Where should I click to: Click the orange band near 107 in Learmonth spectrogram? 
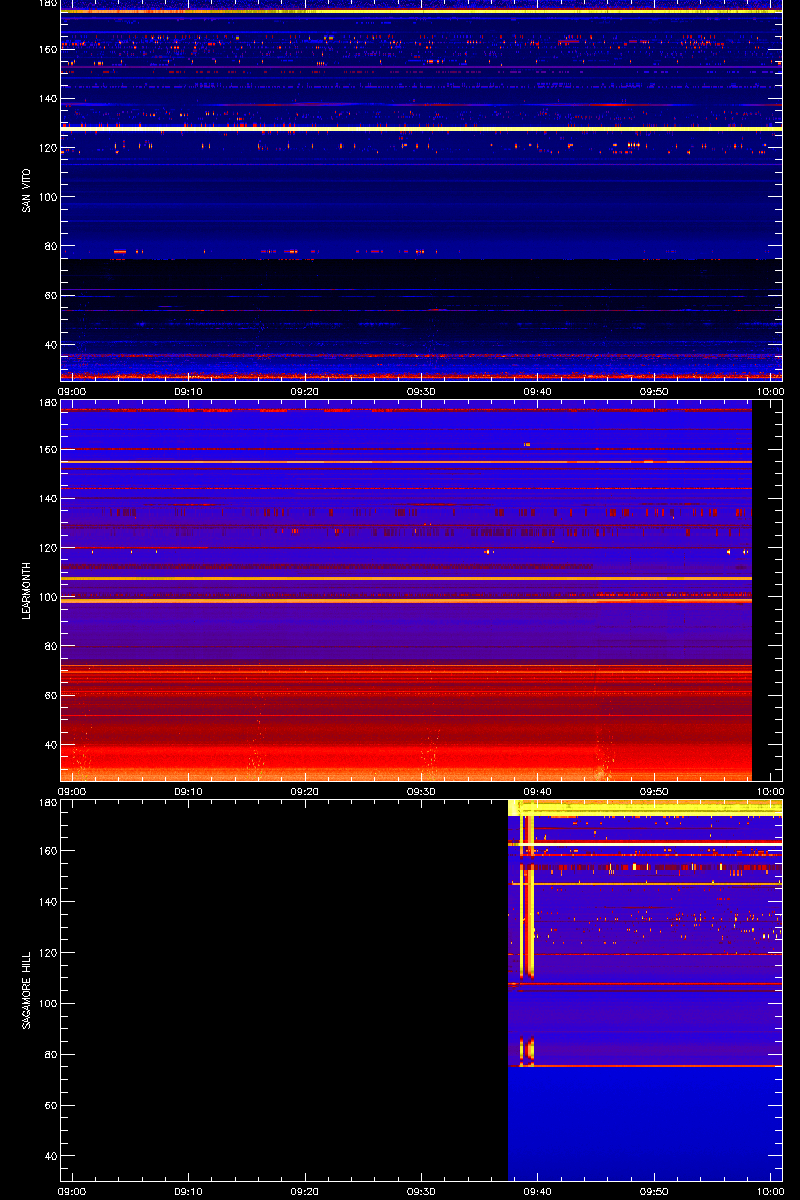point(406,579)
